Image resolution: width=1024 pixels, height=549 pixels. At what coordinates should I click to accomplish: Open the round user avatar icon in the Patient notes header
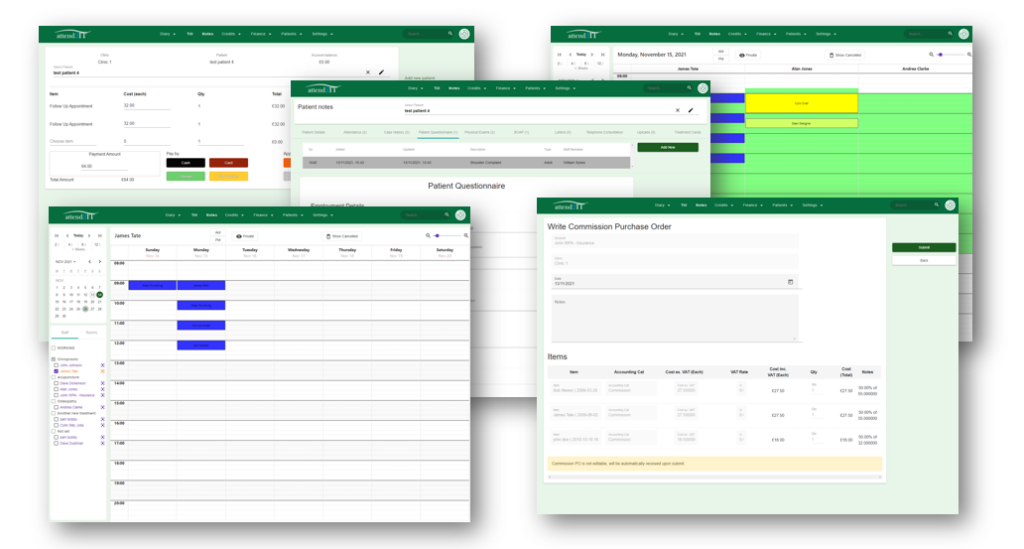(x=703, y=88)
